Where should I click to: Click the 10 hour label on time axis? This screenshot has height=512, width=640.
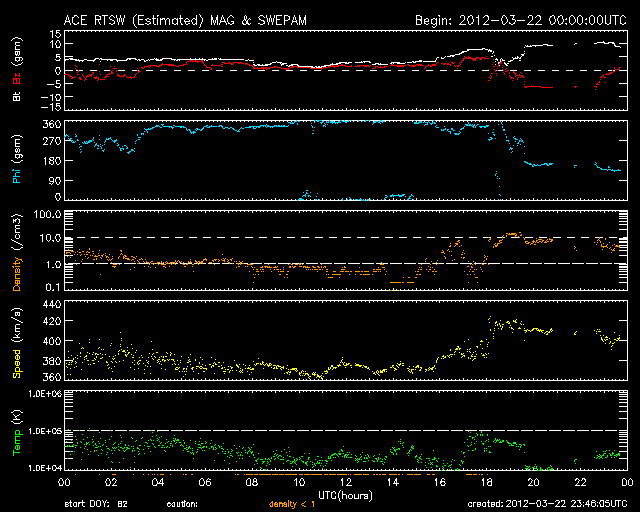pos(299,483)
